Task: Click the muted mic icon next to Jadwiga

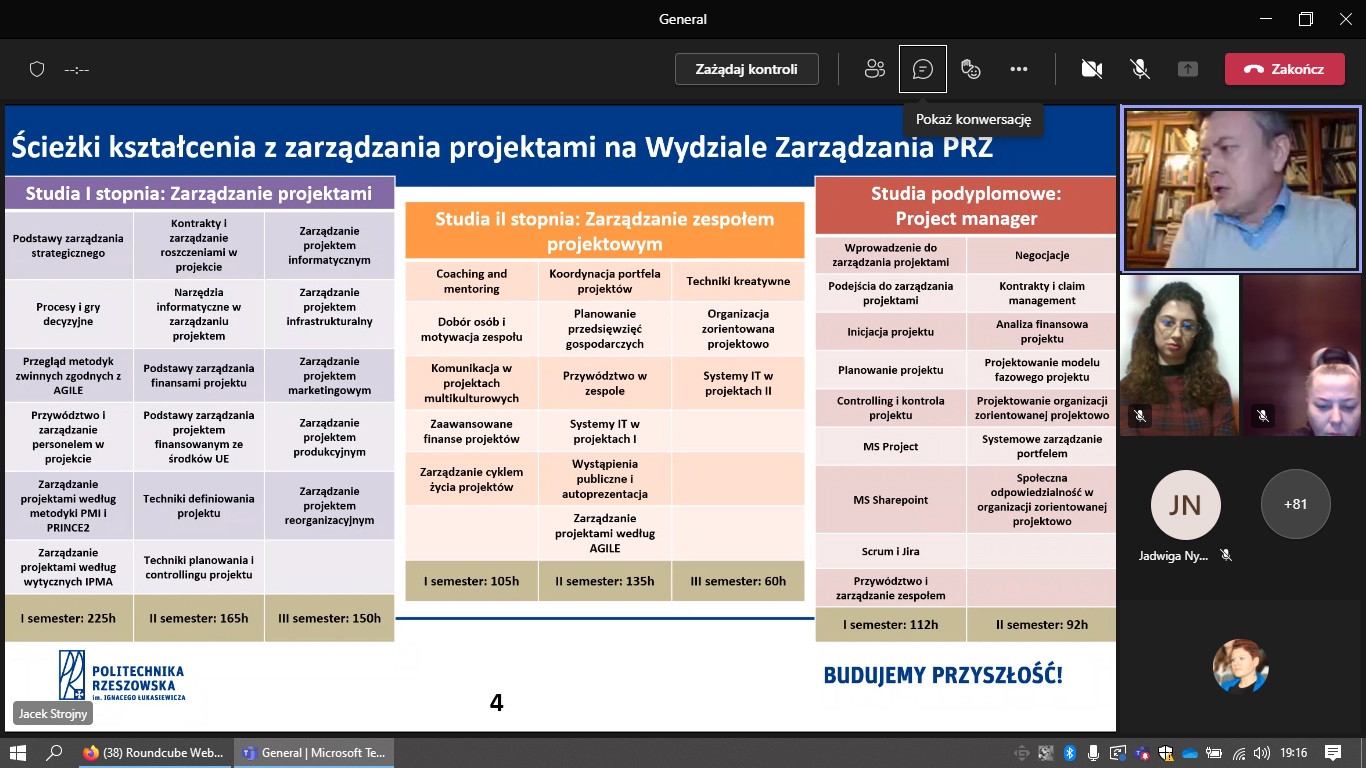Action: click(x=1225, y=555)
